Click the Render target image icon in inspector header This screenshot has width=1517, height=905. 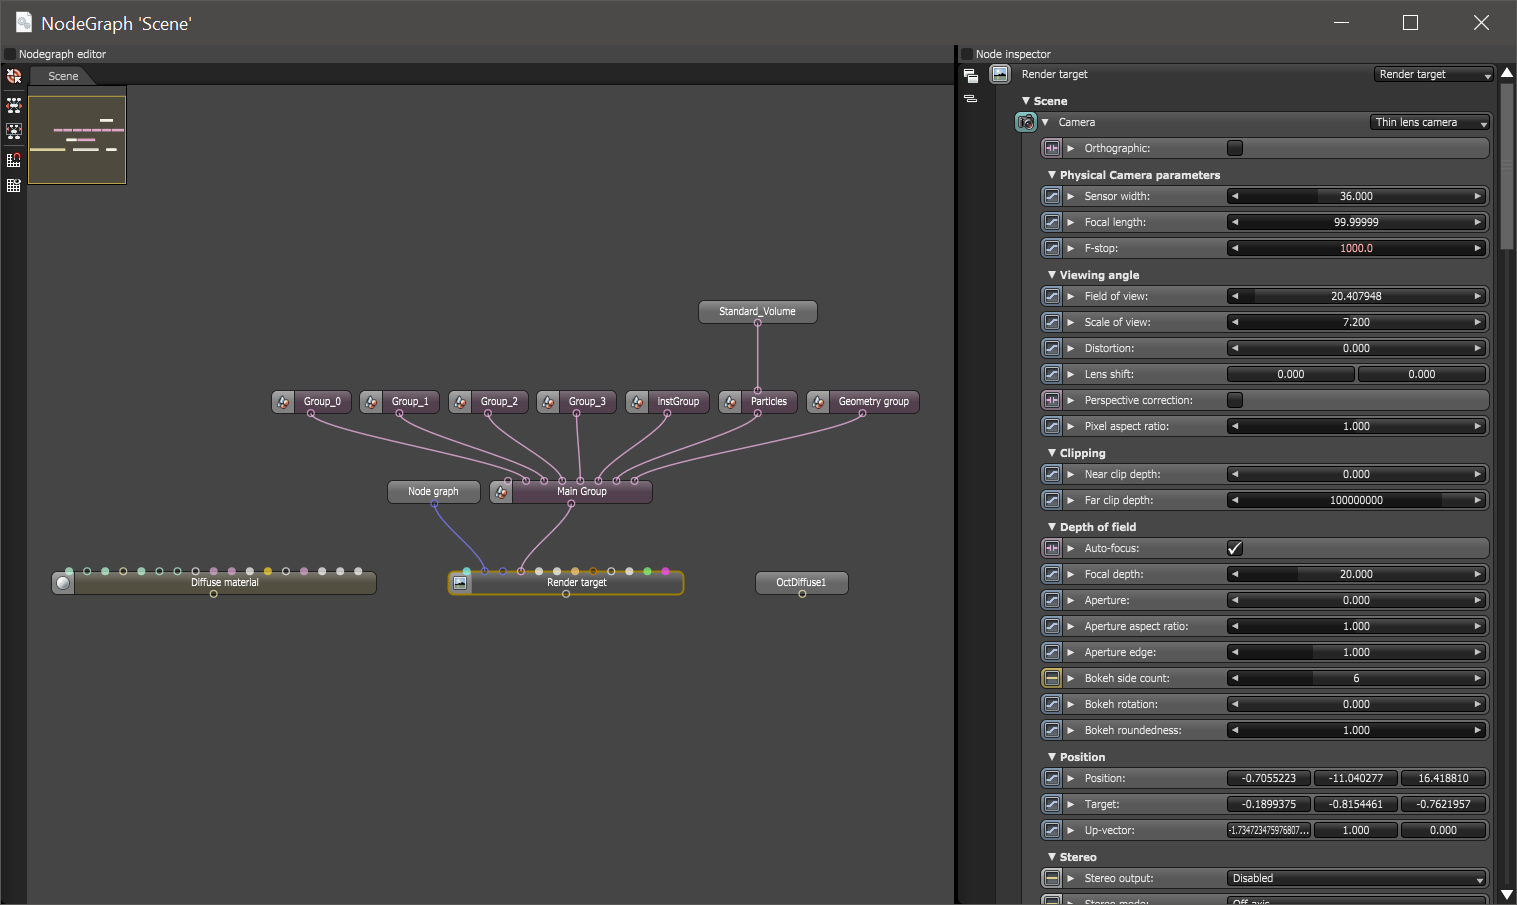click(x=1000, y=74)
